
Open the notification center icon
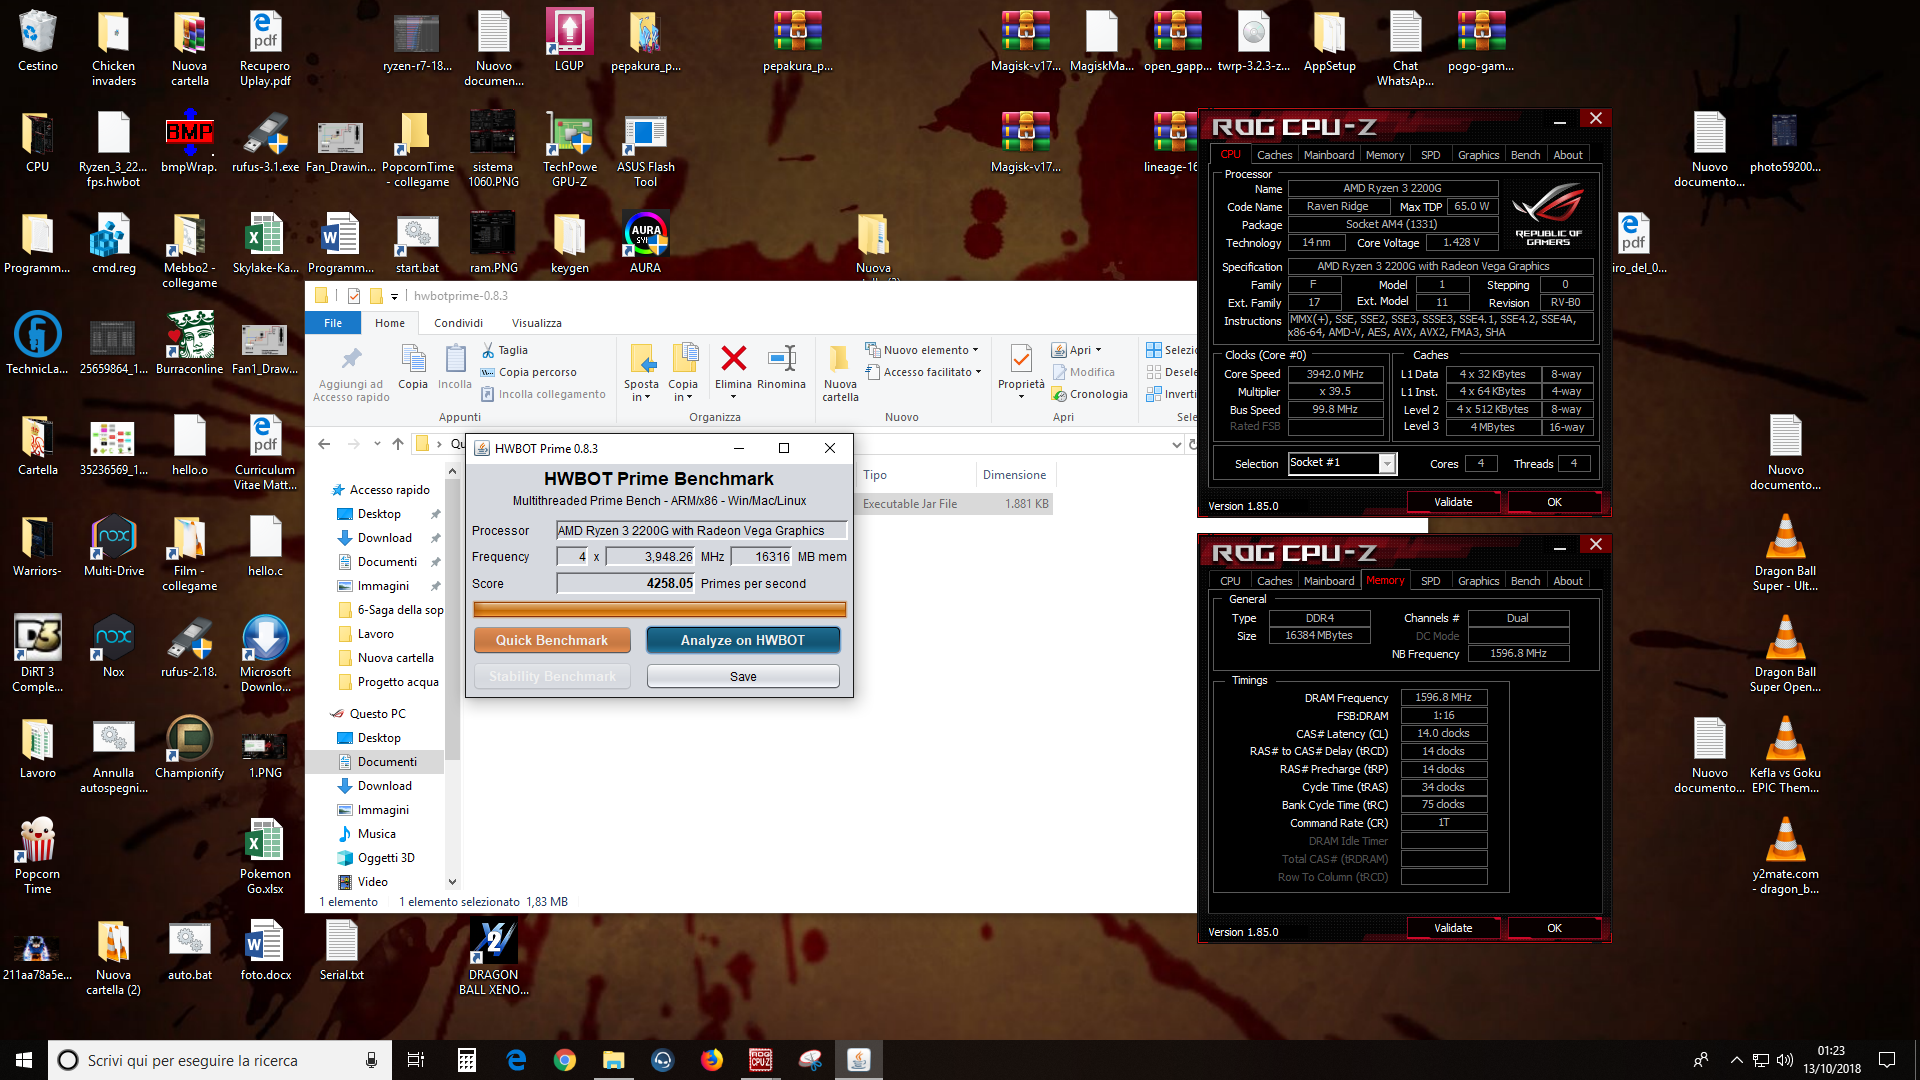pos(1887,1060)
